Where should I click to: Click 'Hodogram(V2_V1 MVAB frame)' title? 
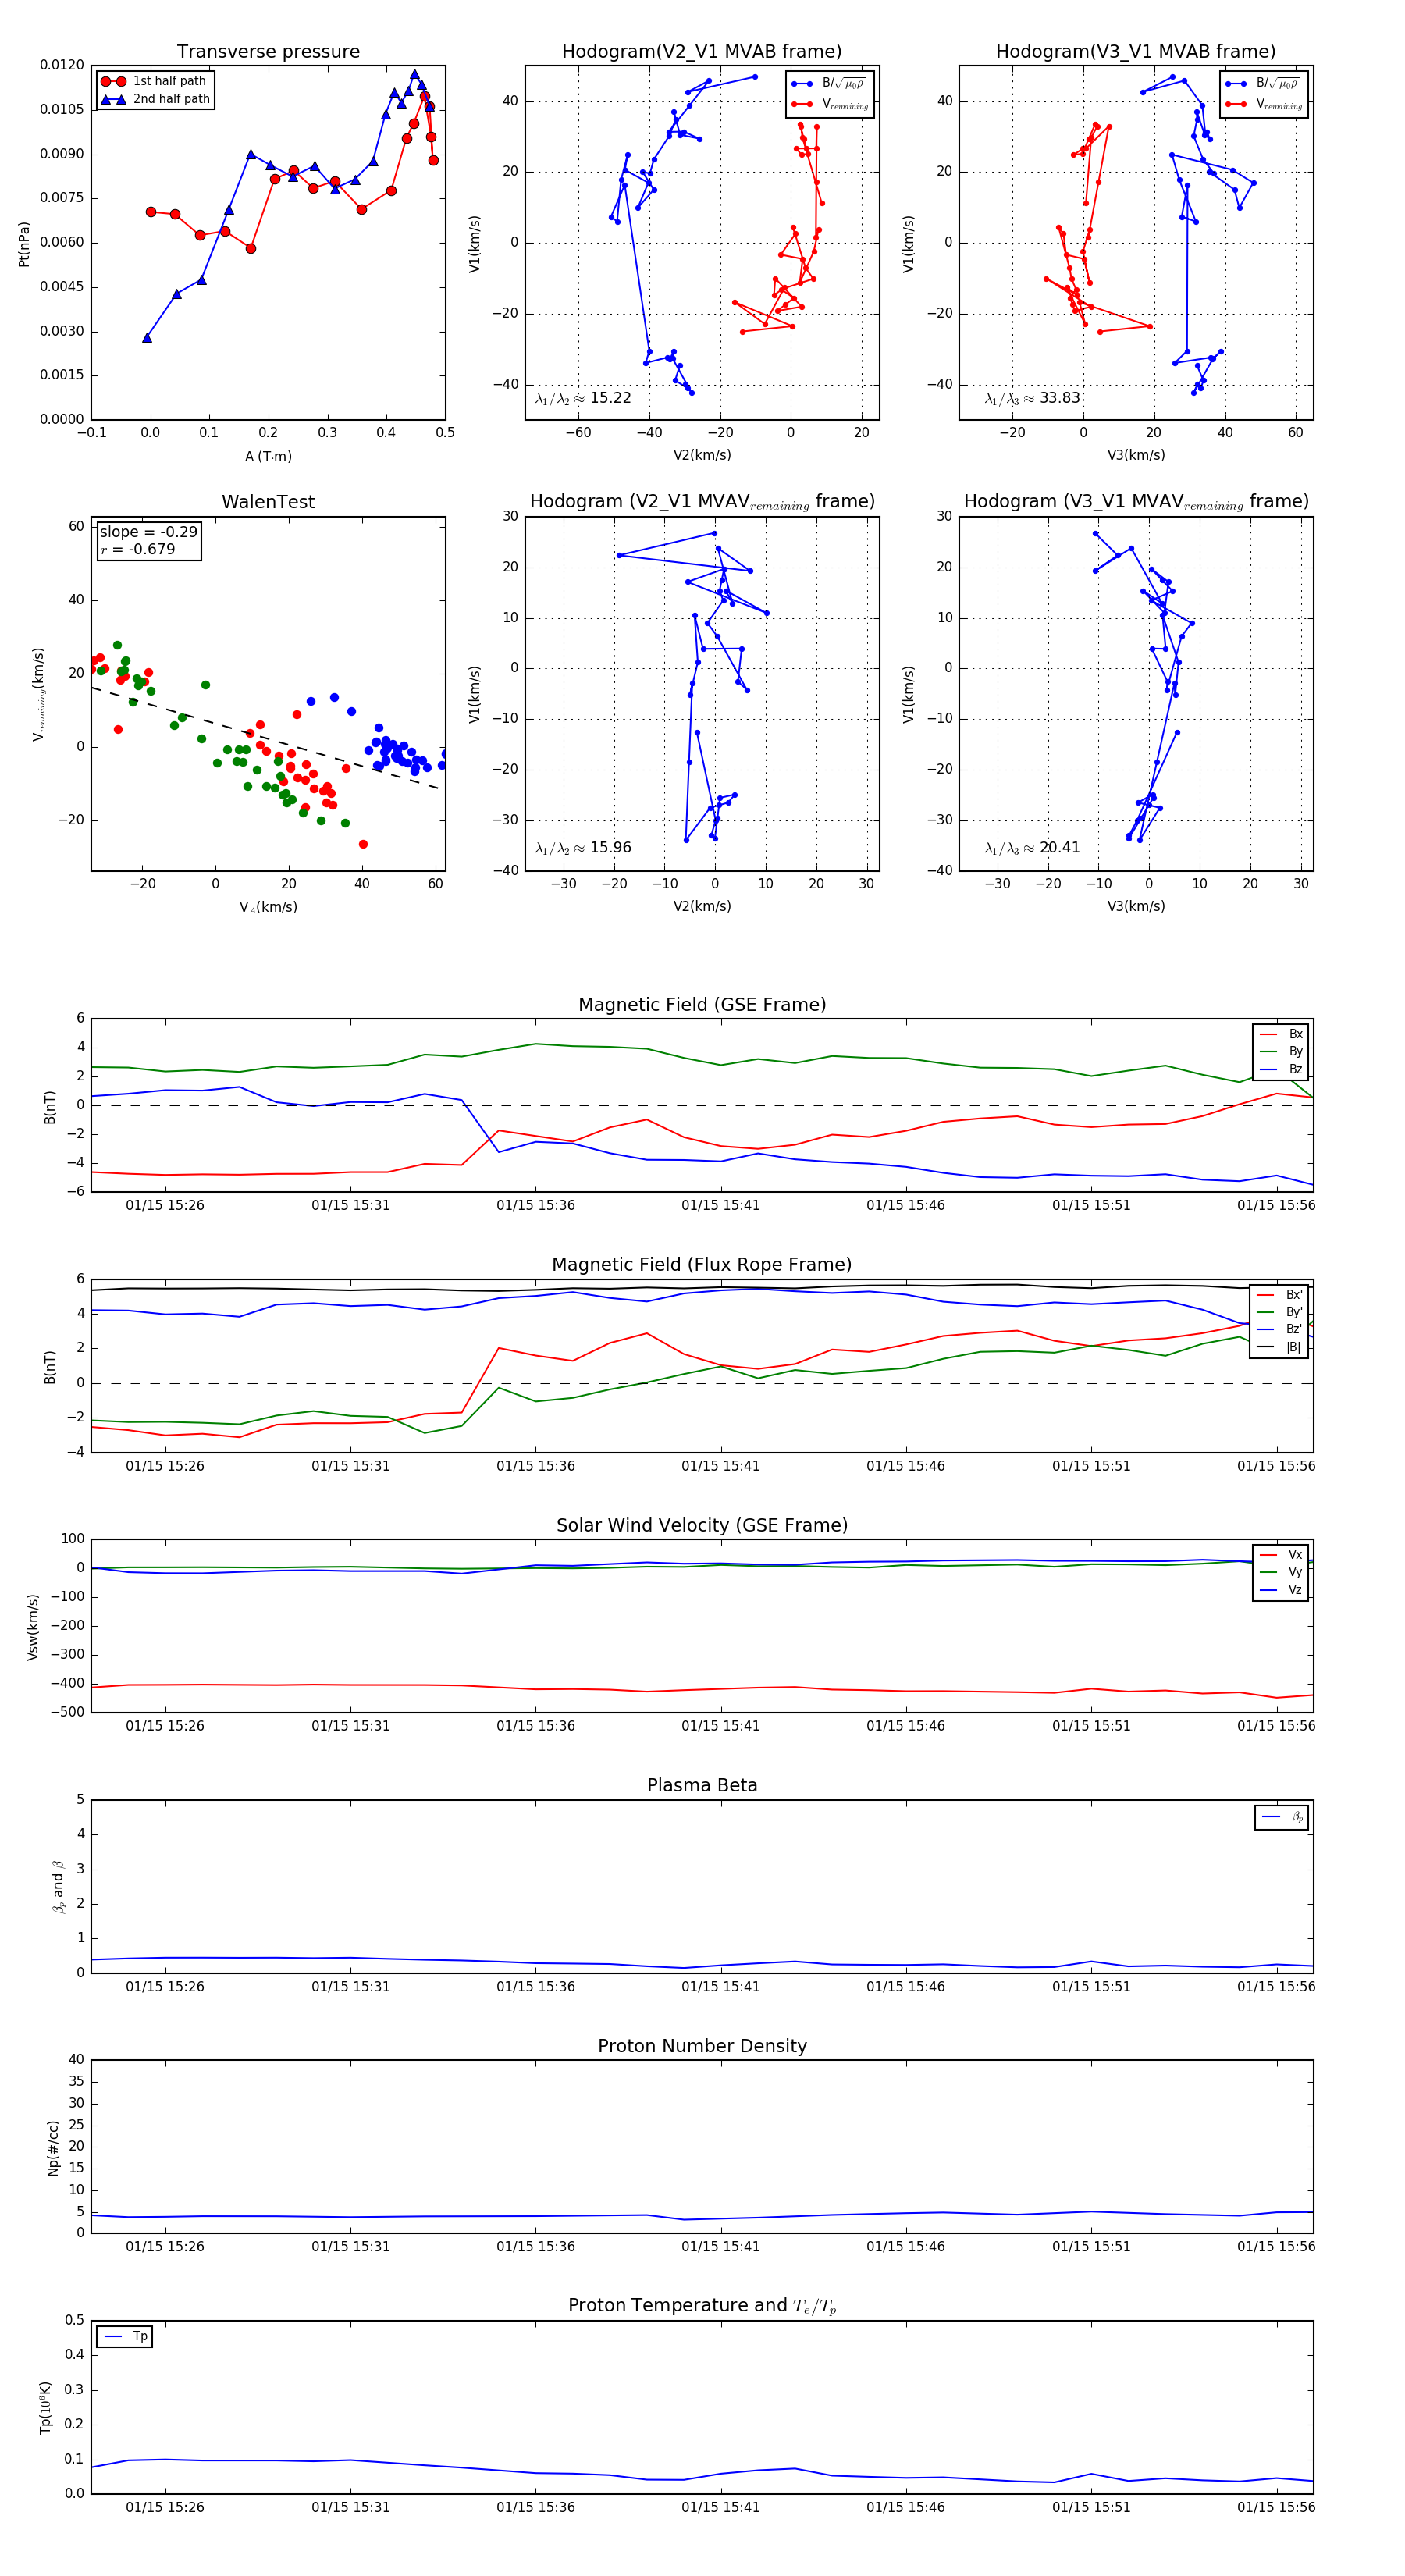[x=702, y=51]
